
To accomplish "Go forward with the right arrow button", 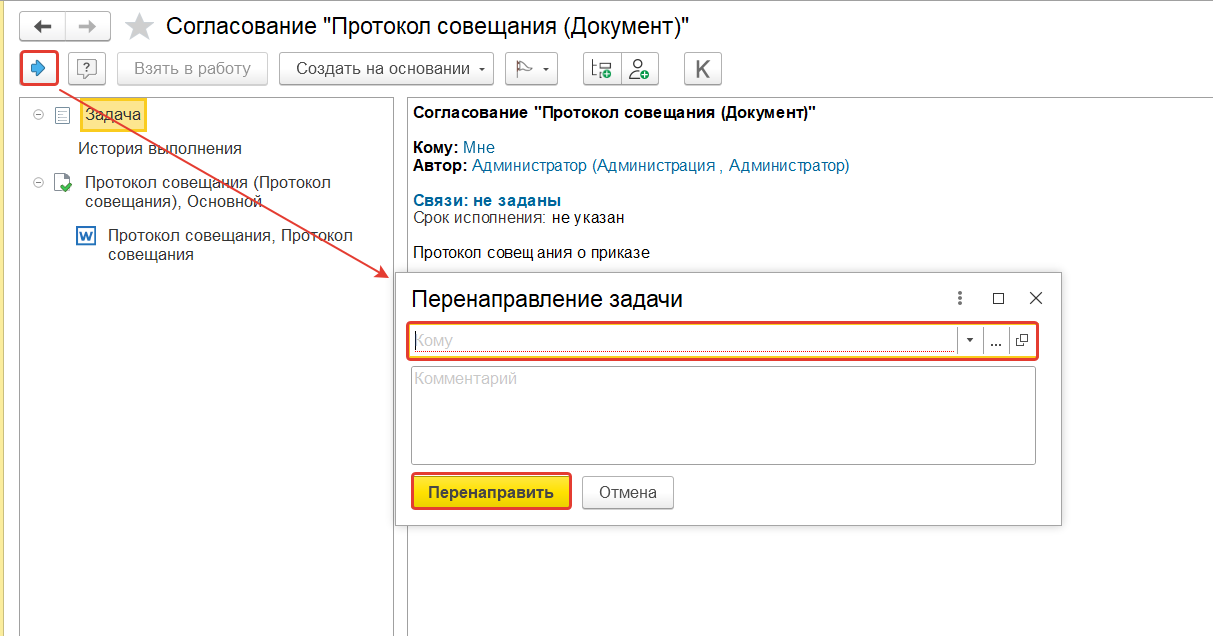I will point(87,26).
